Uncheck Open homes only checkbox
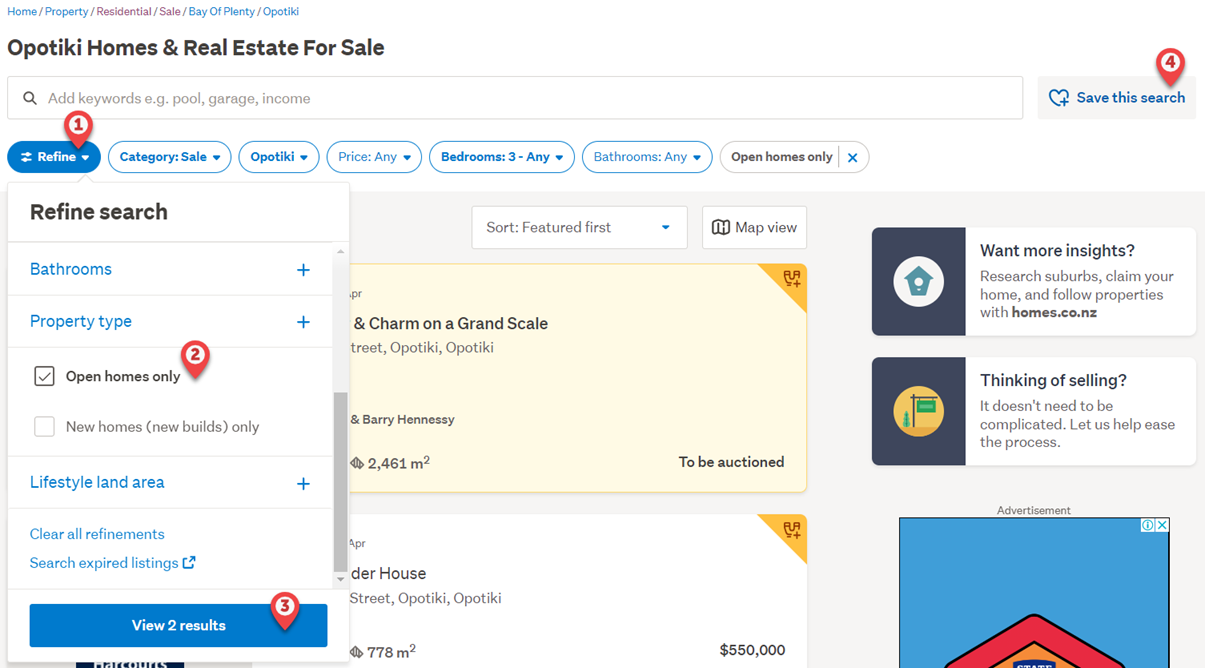The height and width of the screenshot is (668, 1205). pos(44,376)
